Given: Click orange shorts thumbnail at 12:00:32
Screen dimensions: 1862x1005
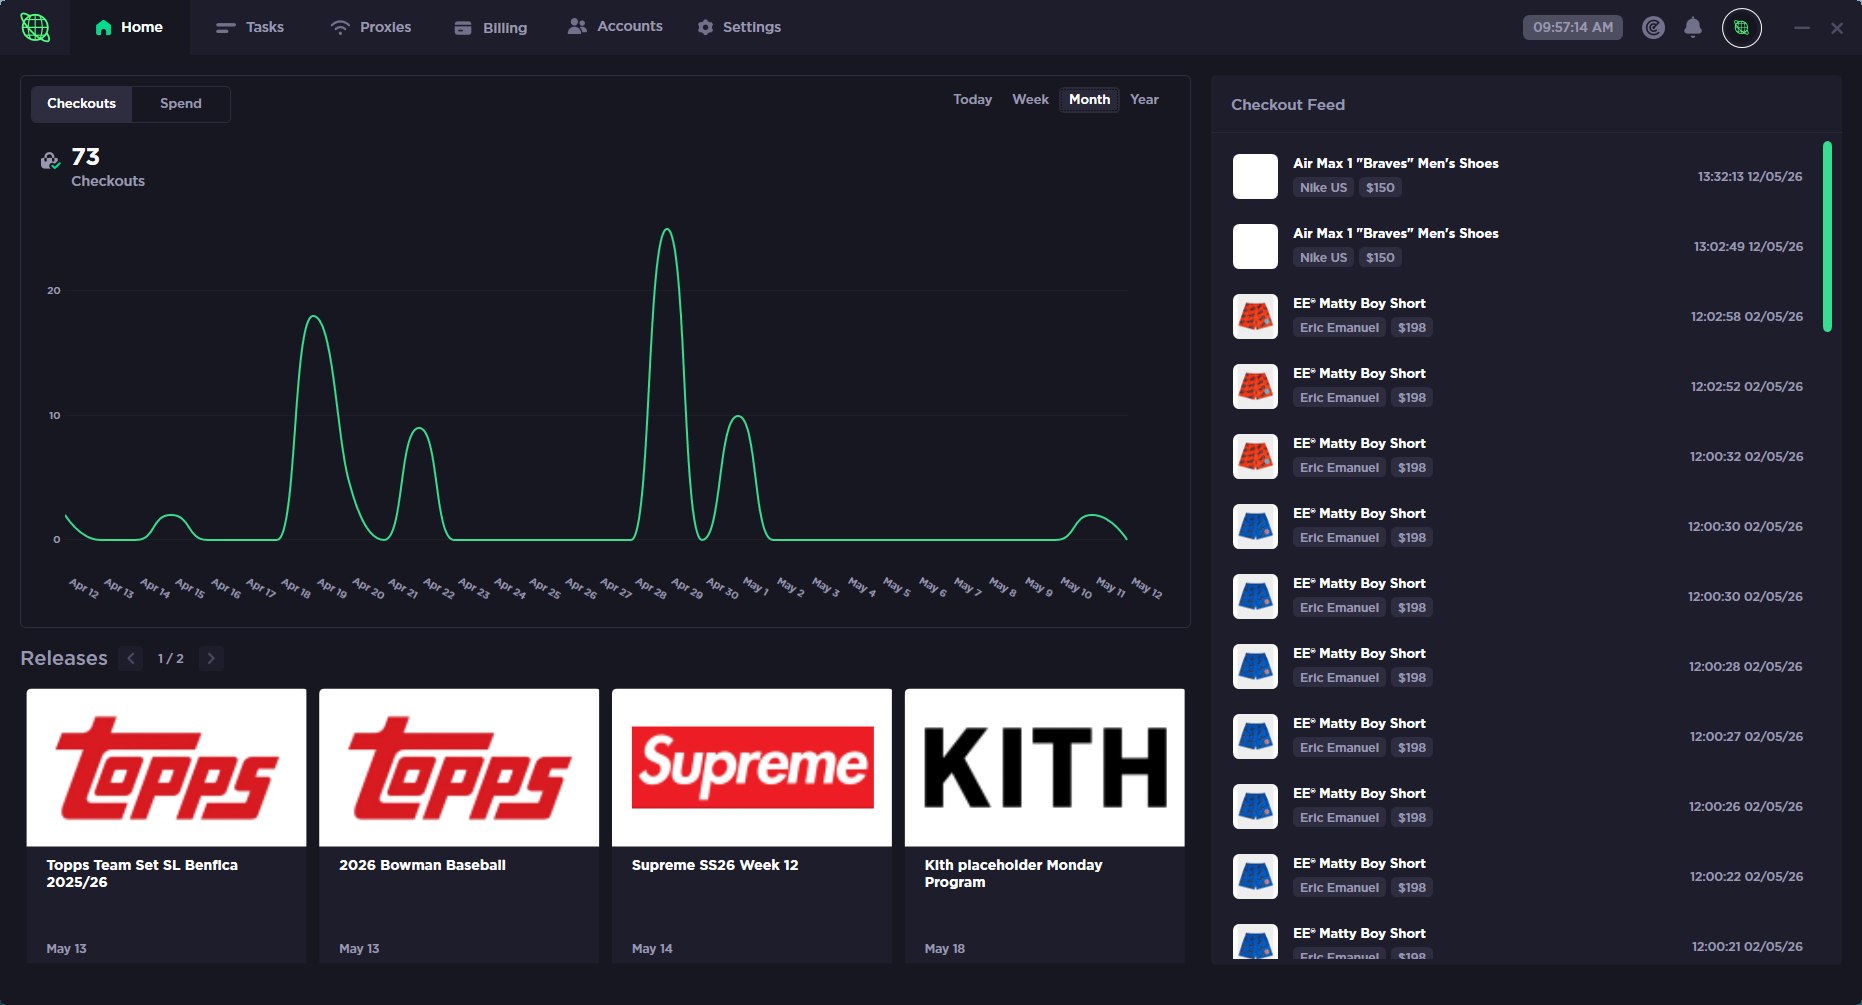Looking at the screenshot, I should pos(1255,457).
